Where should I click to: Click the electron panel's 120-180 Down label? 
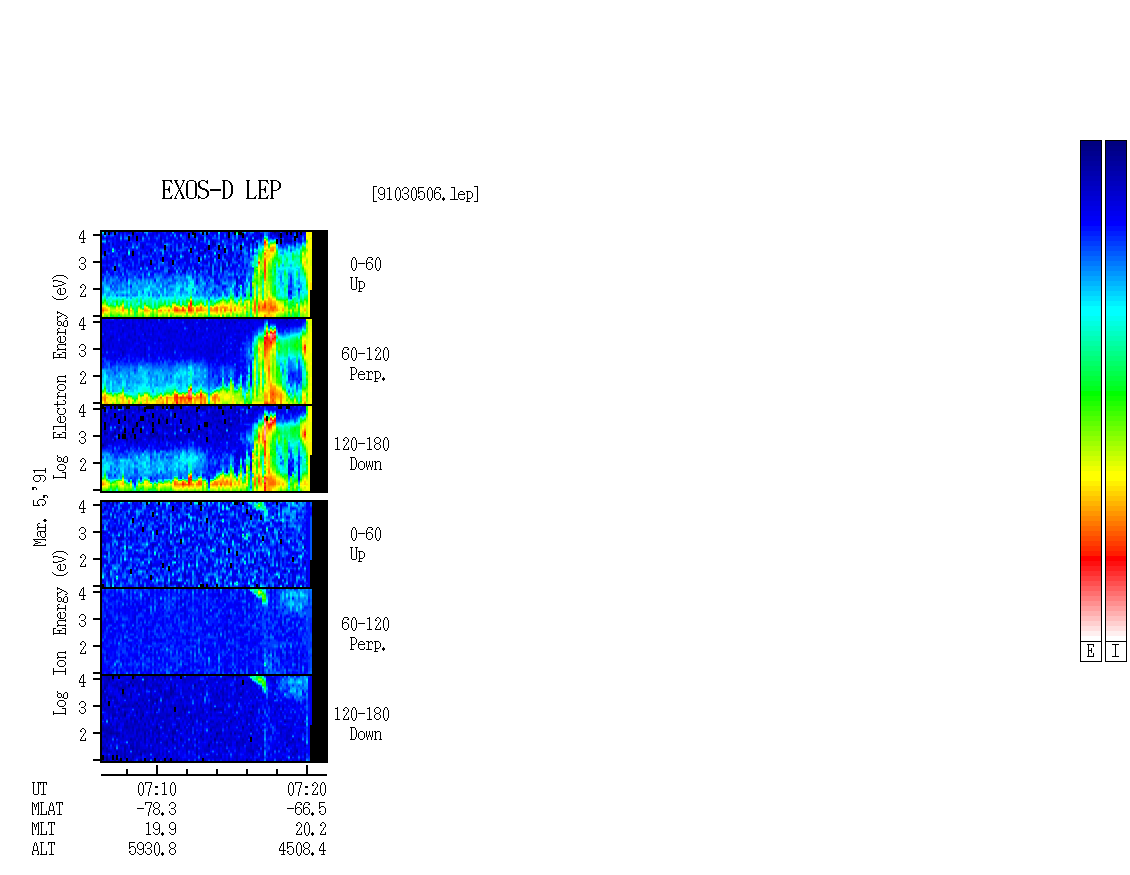362,454
